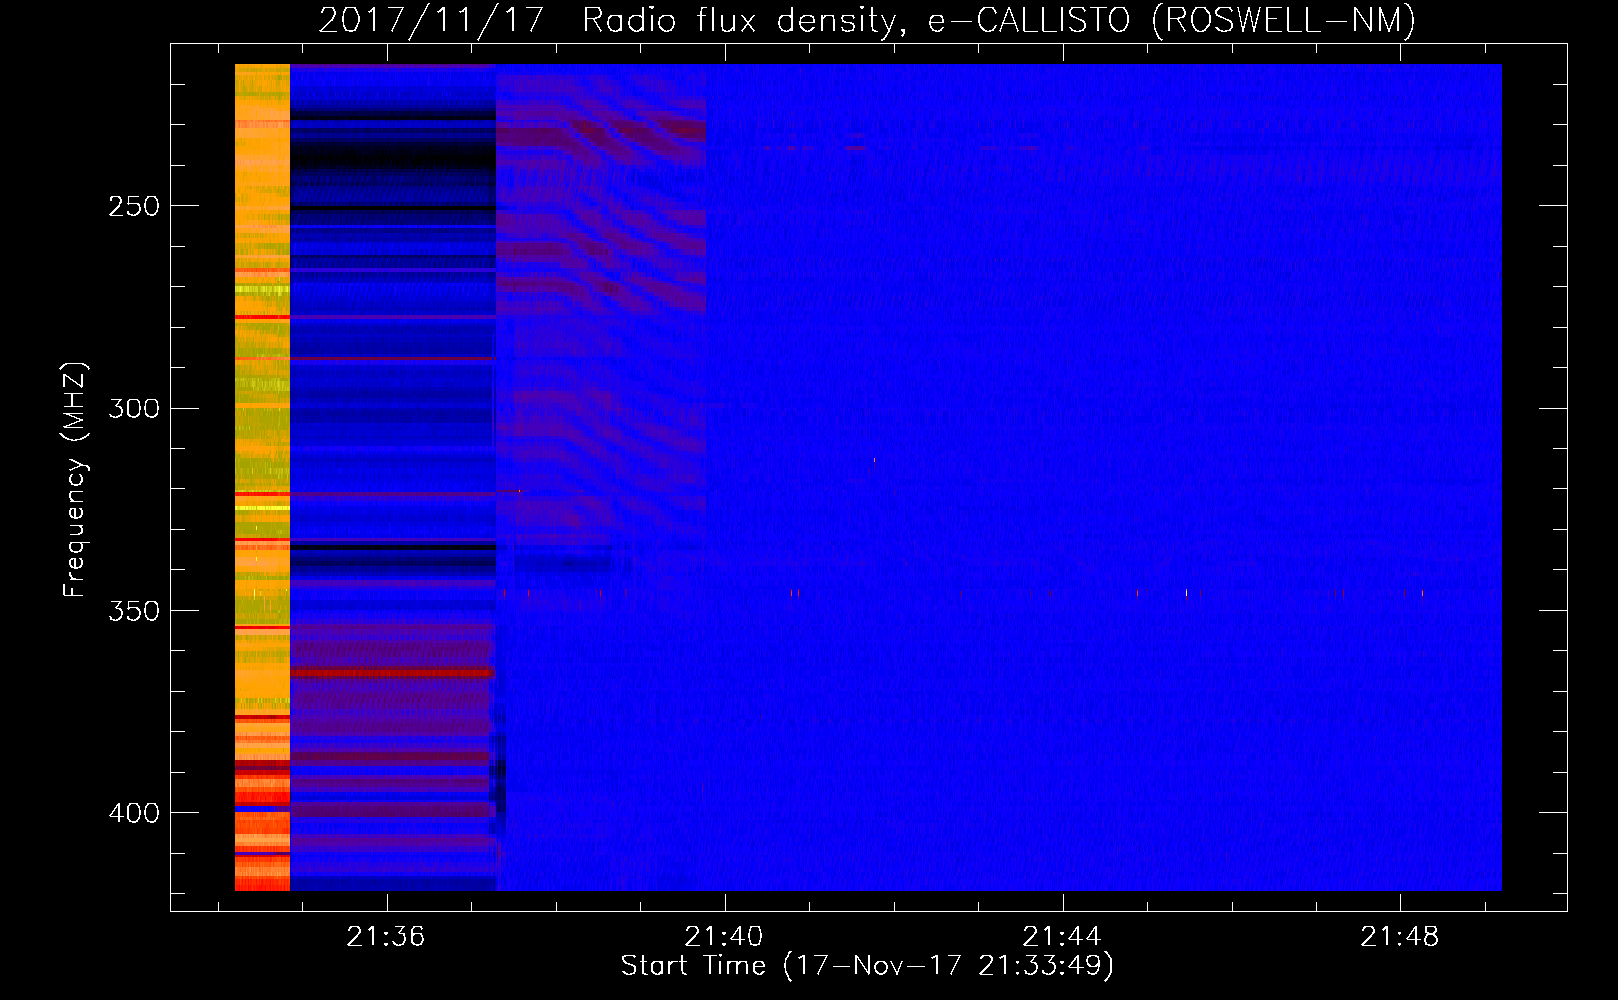Screen dimensions: 1618x1000
Task: Click the orange-yellow band at spectrogram start
Action: 262,477
